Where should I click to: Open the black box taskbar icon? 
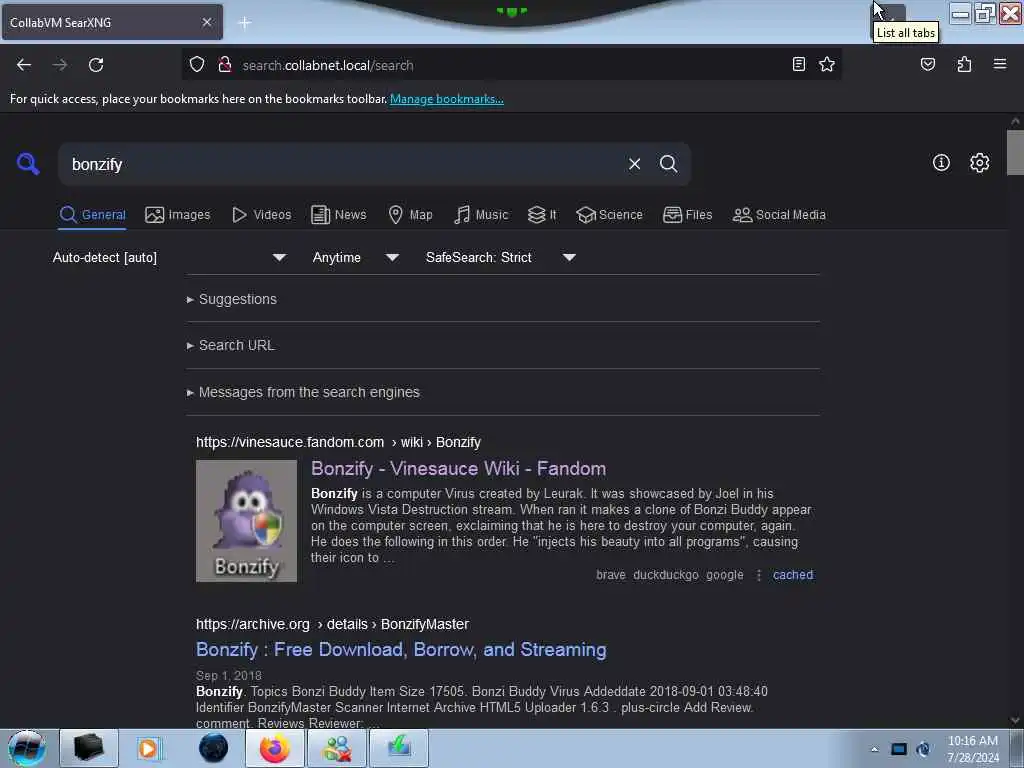pos(89,748)
